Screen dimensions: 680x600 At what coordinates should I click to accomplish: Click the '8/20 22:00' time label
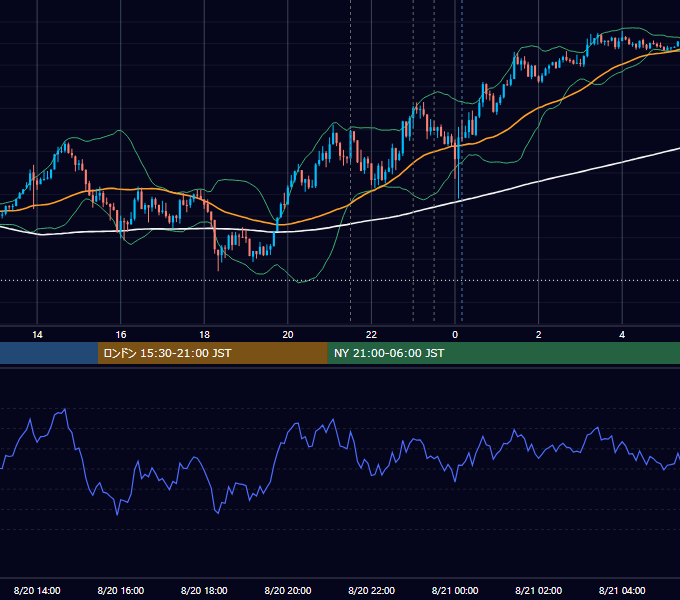(x=371, y=590)
